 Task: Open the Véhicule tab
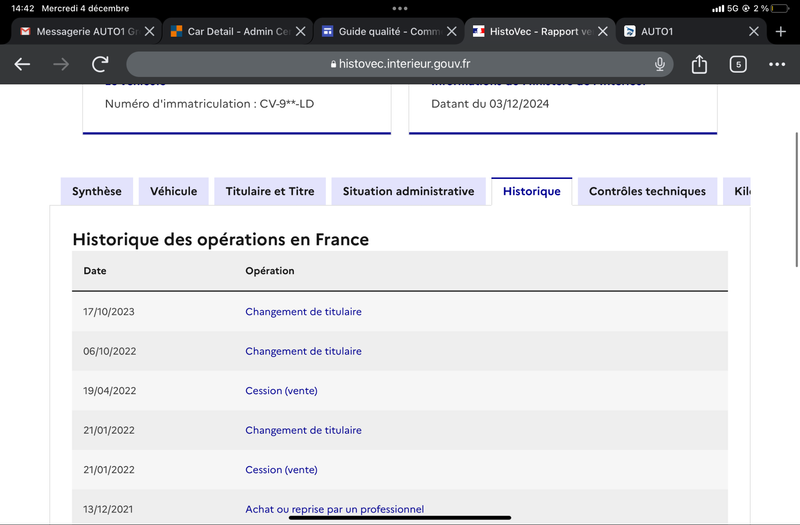tap(173, 191)
